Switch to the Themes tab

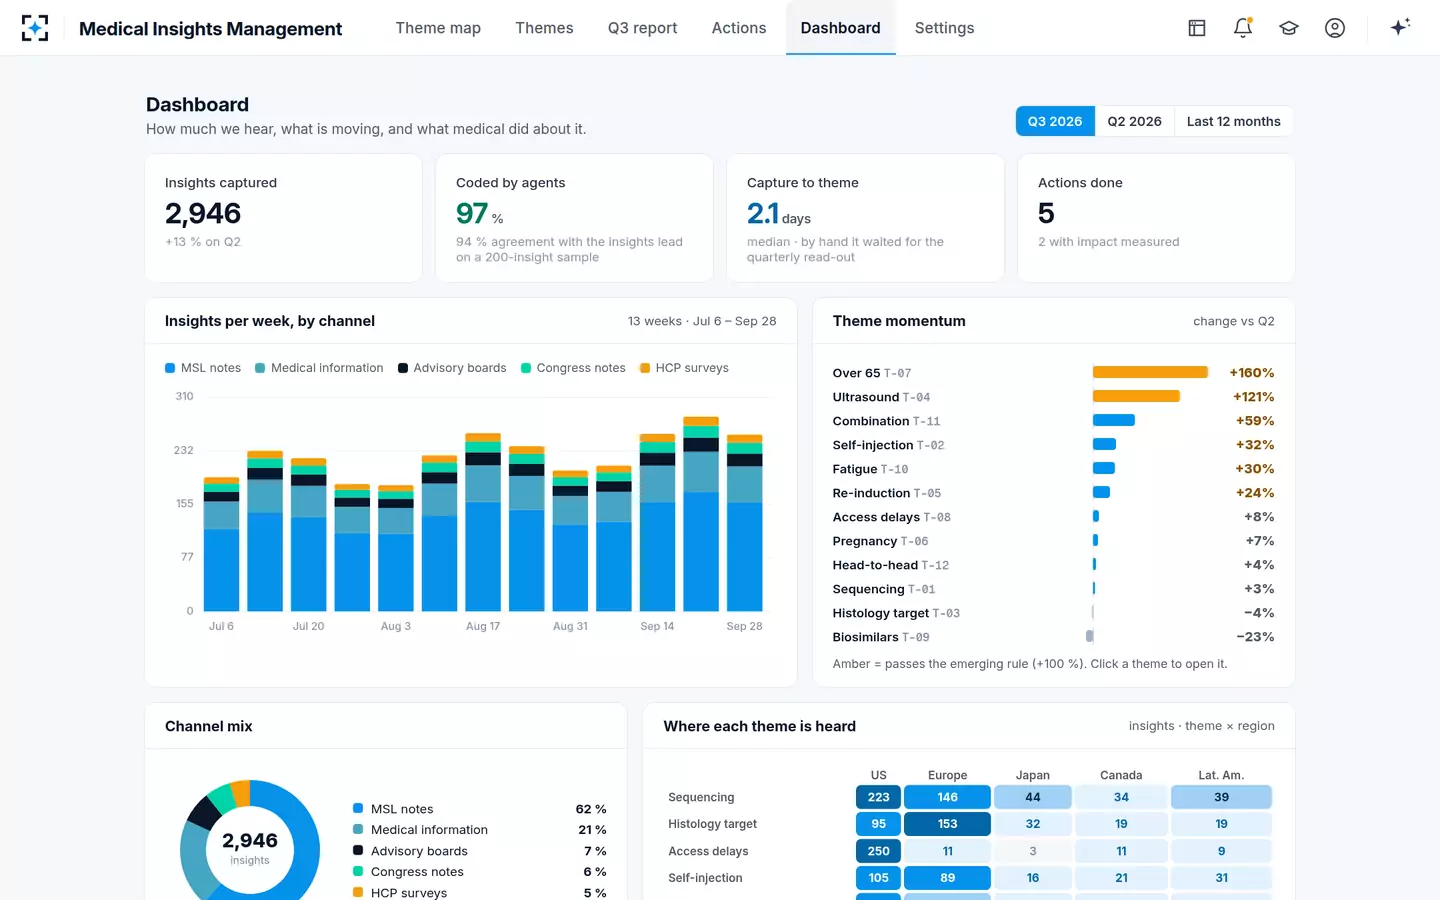(x=544, y=28)
